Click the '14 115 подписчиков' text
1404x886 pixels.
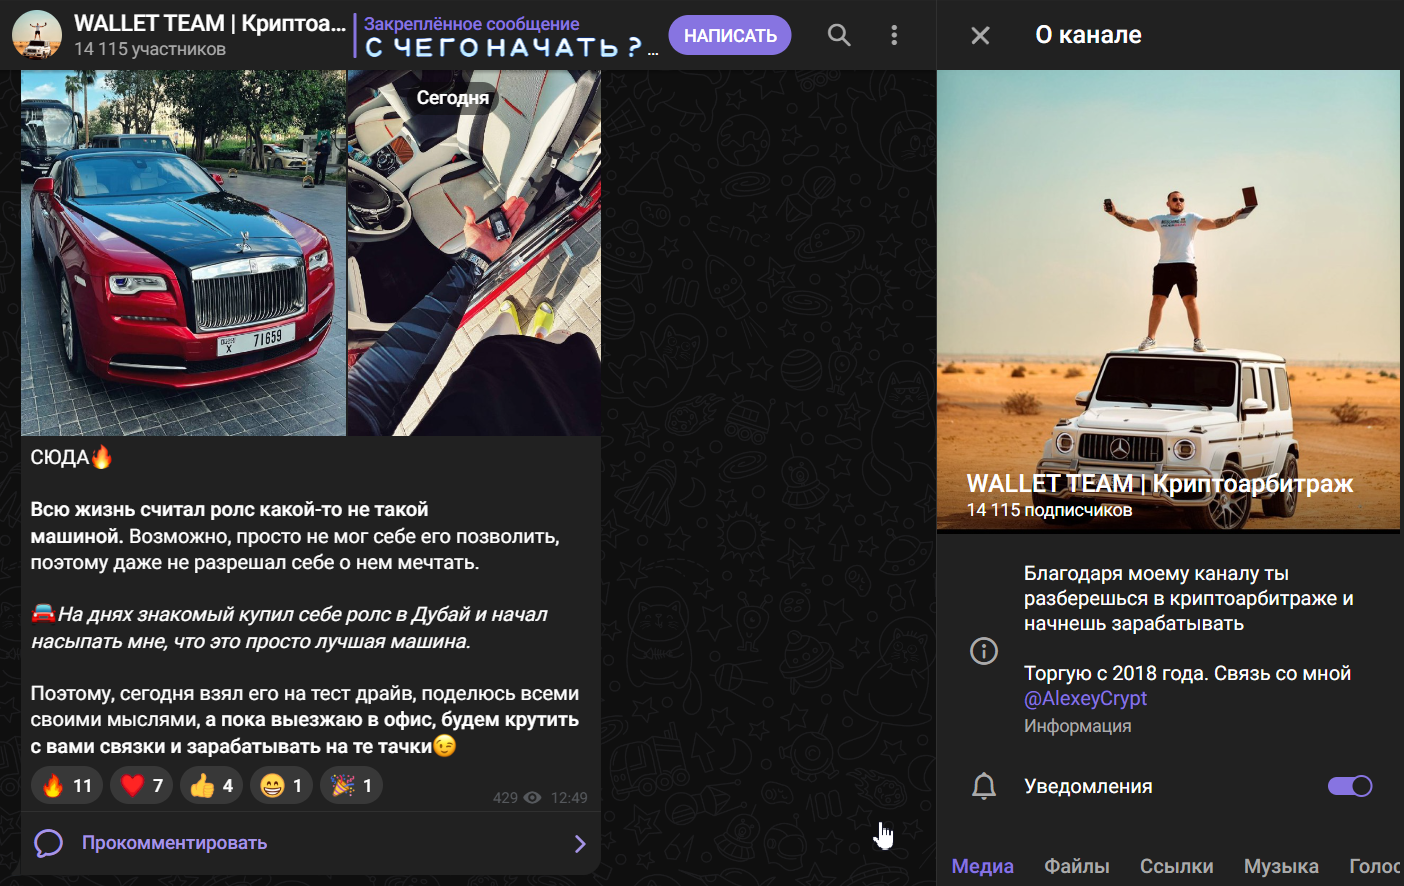[x=1049, y=510]
